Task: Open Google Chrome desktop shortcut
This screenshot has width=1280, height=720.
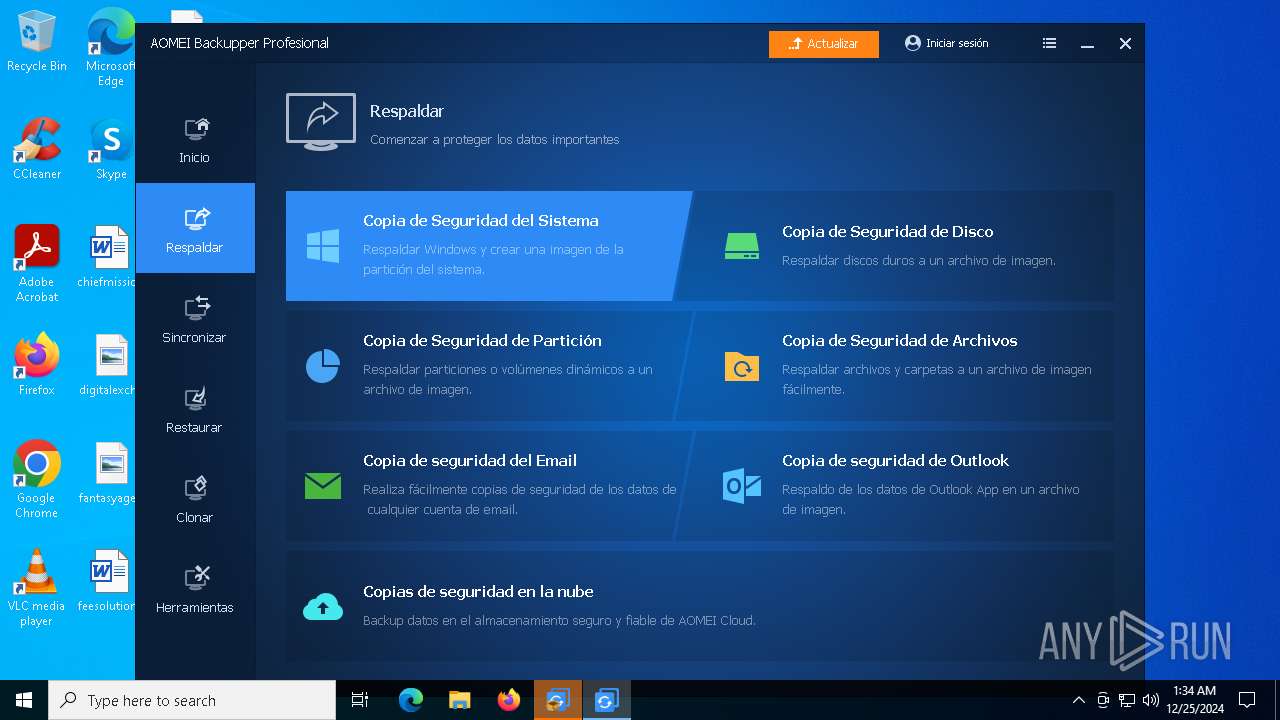Action: (37, 480)
